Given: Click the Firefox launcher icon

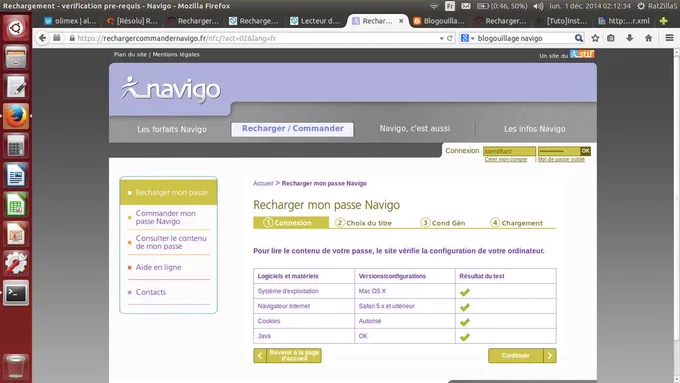Looking at the screenshot, I should (x=16, y=116).
